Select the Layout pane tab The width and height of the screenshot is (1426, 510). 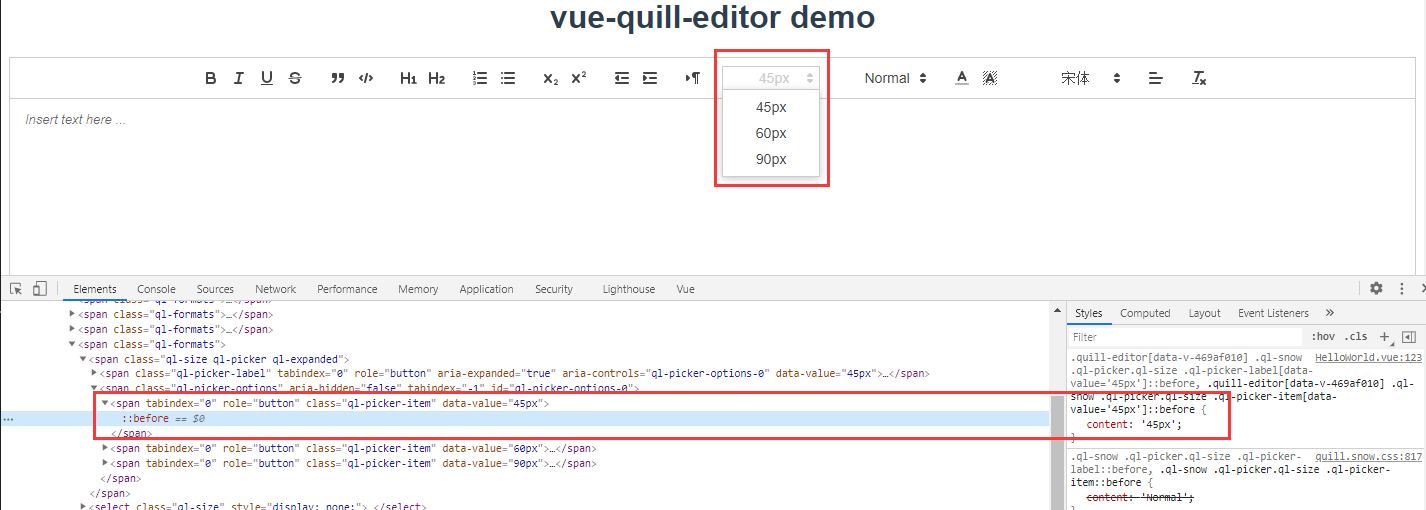click(1204, 313)
